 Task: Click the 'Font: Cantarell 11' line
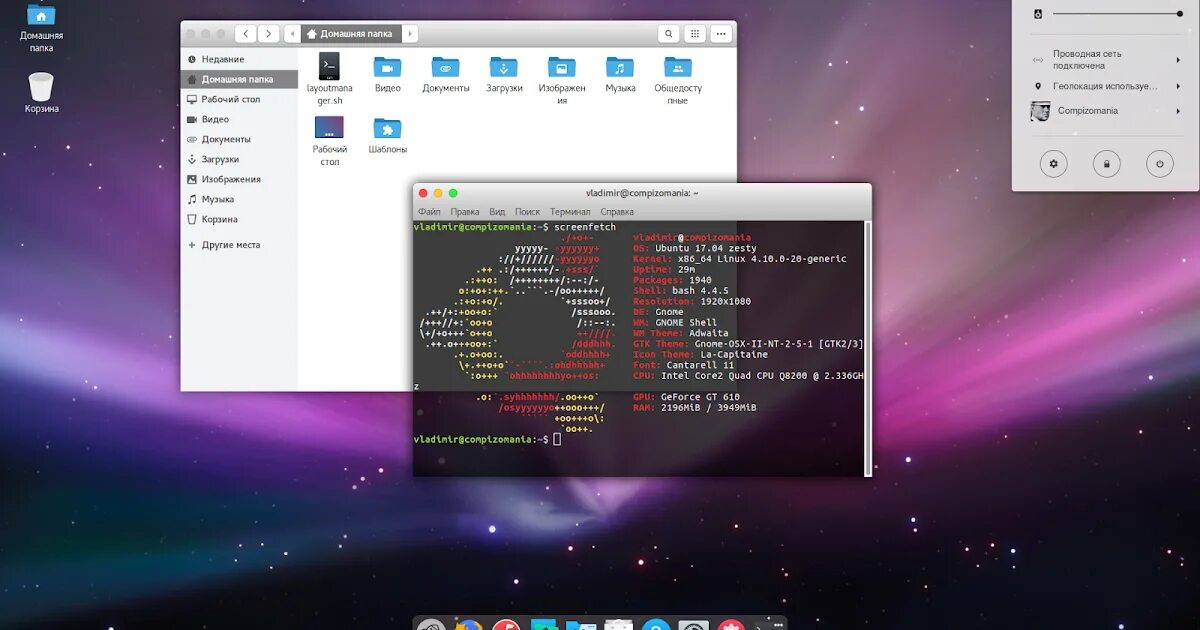pos(684,365)
